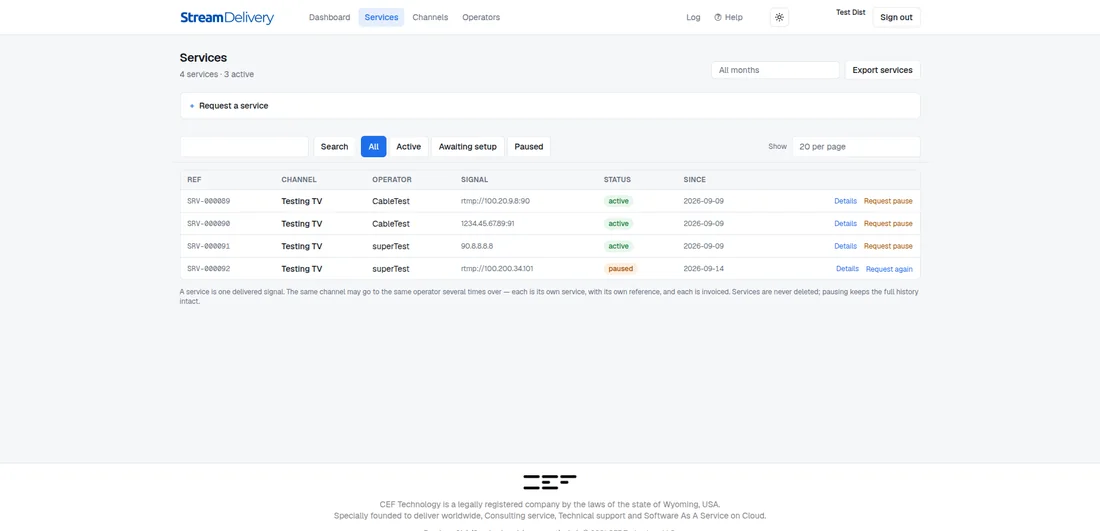Screen dimensions: 1100x531
Task: Open the All months dropdown
Action: tap(775, 70)
